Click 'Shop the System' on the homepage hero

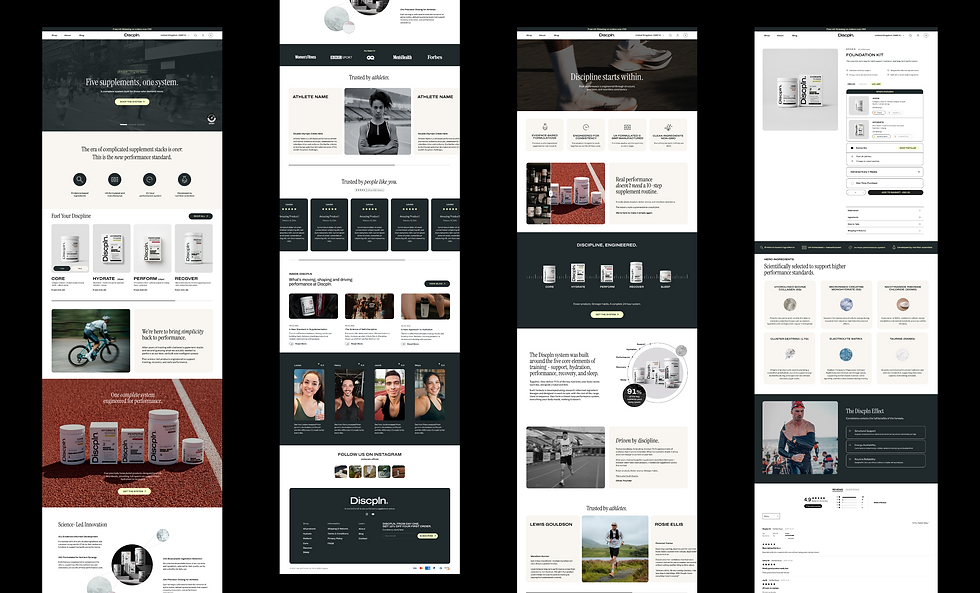(132, 102)
